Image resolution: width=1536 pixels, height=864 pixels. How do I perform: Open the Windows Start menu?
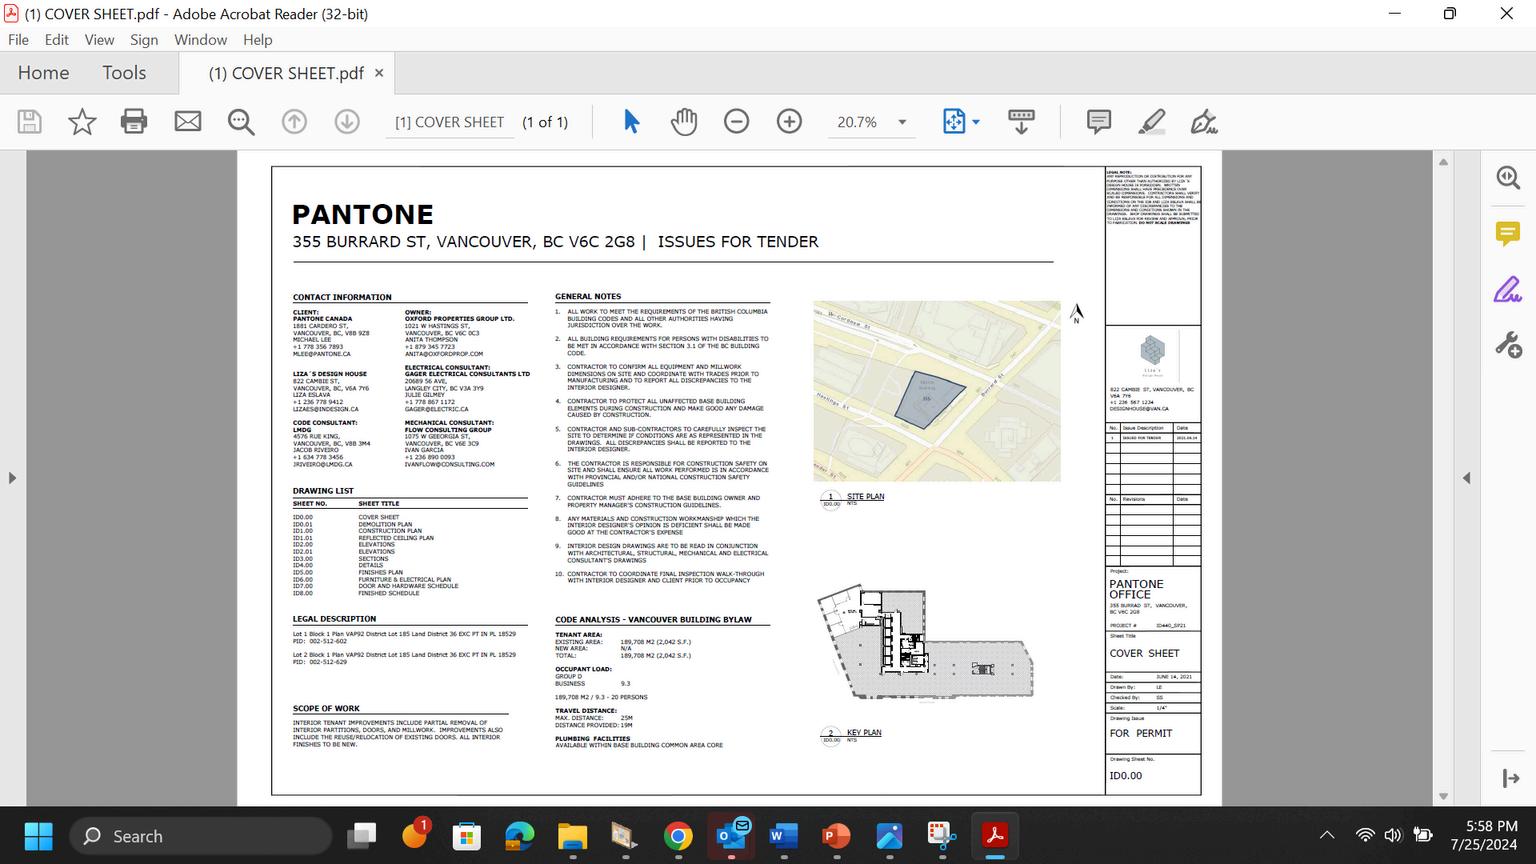(x=38, y=836)
